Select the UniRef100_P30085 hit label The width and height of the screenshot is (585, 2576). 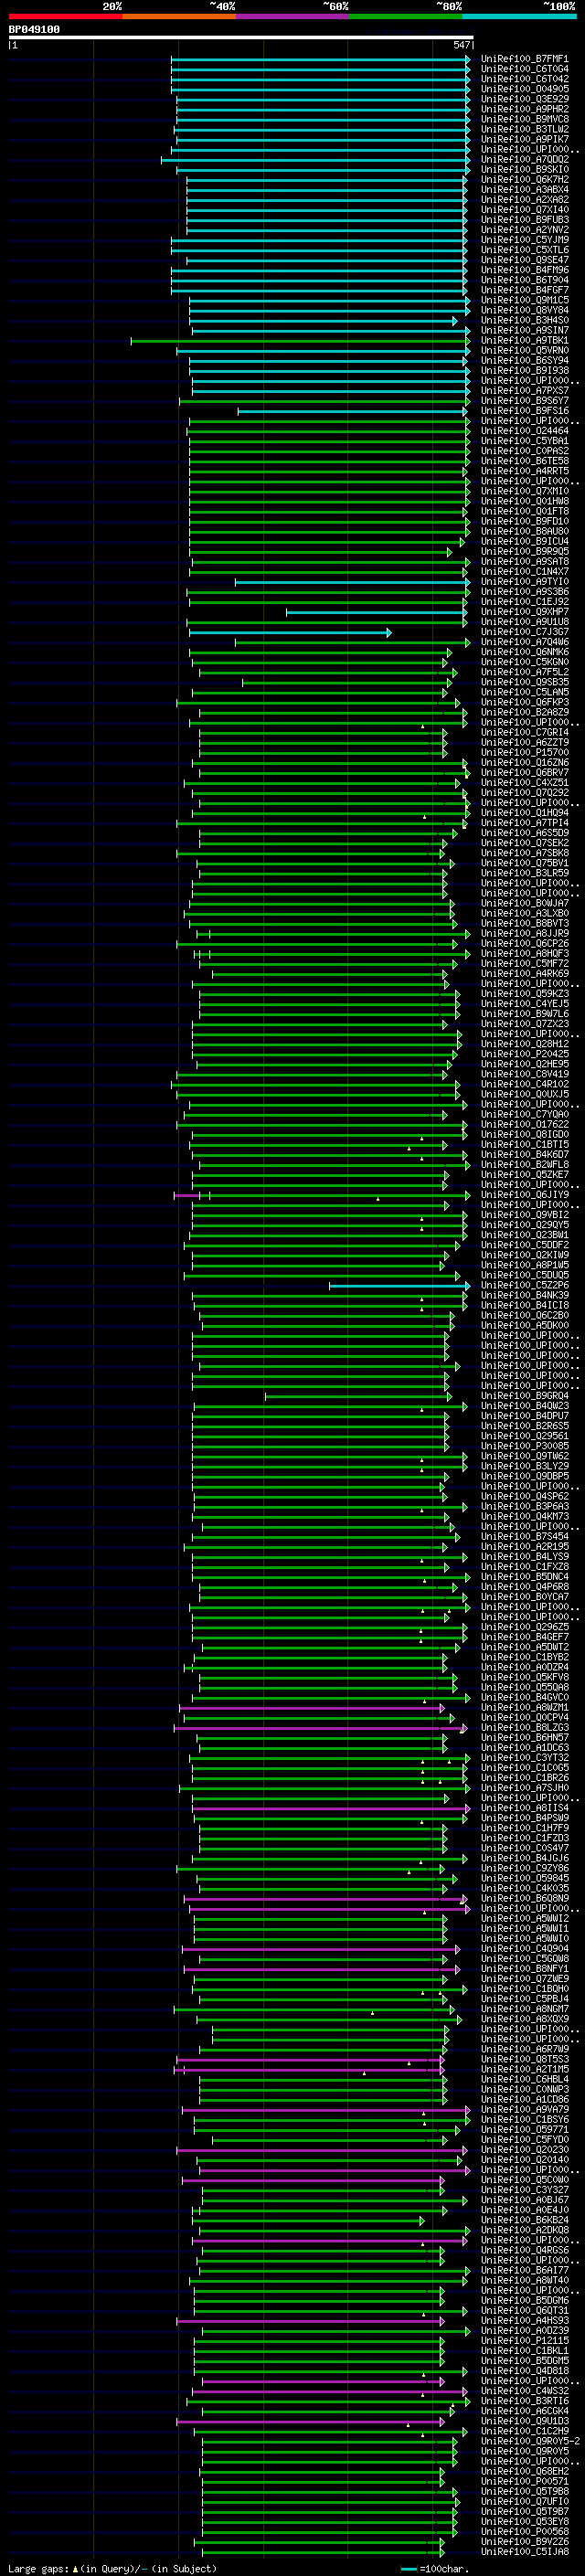(x=525, y=1446)
